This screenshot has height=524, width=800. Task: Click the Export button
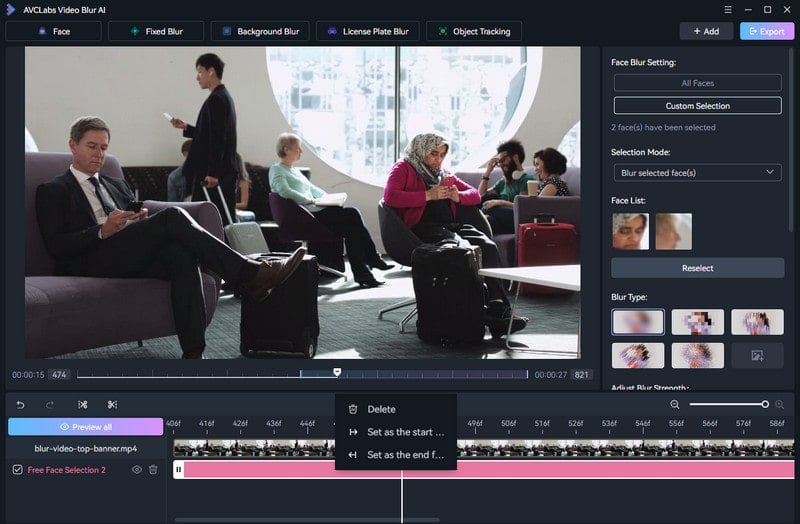[767, 31]
